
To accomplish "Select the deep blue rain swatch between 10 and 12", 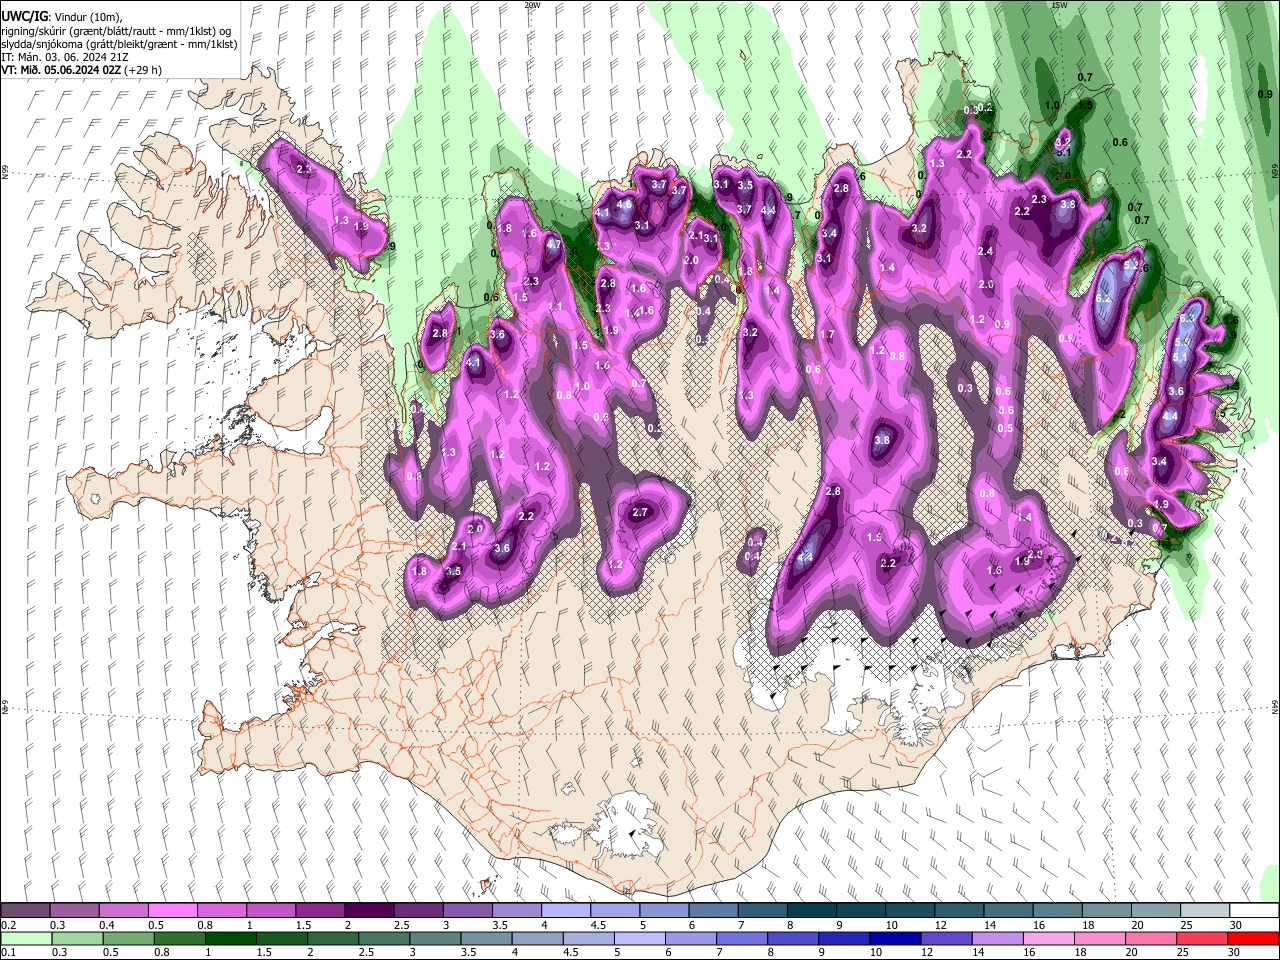I will click(x=894, y=938).
